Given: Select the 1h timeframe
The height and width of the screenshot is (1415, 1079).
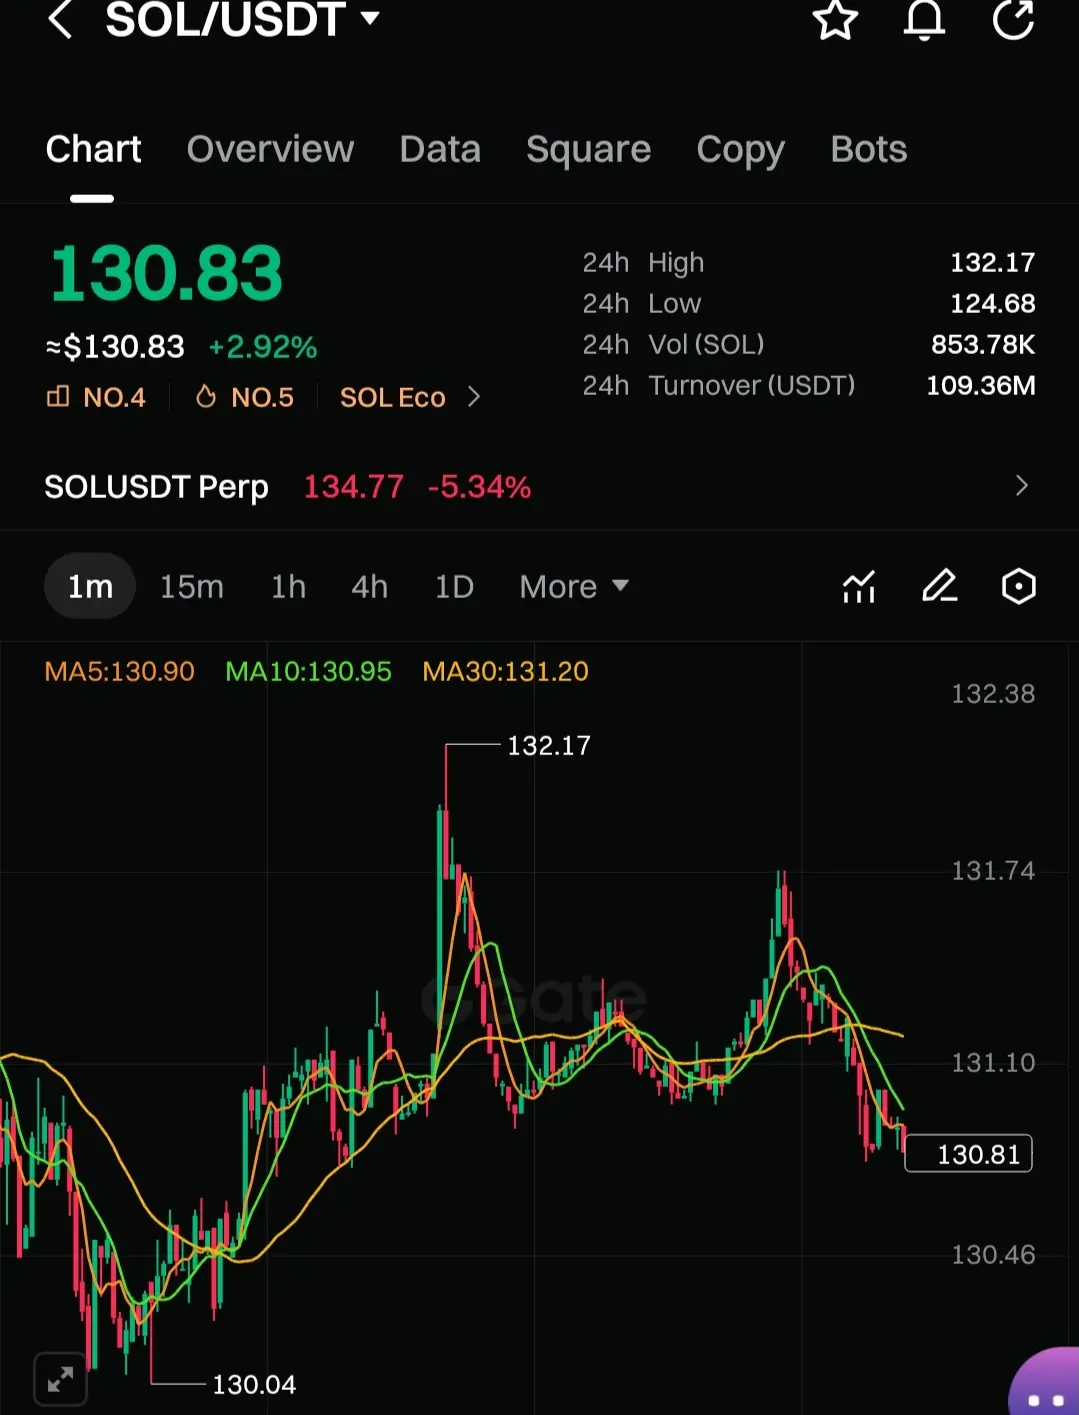Looking at the screenshot, I should click(288, 586).
